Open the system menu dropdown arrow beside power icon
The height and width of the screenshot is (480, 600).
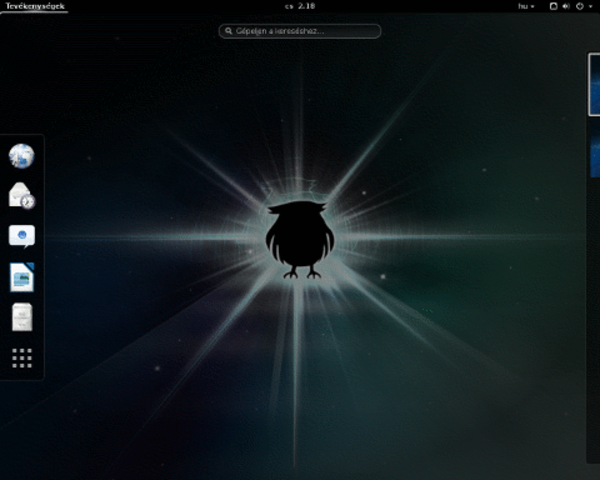coord(590,7)
